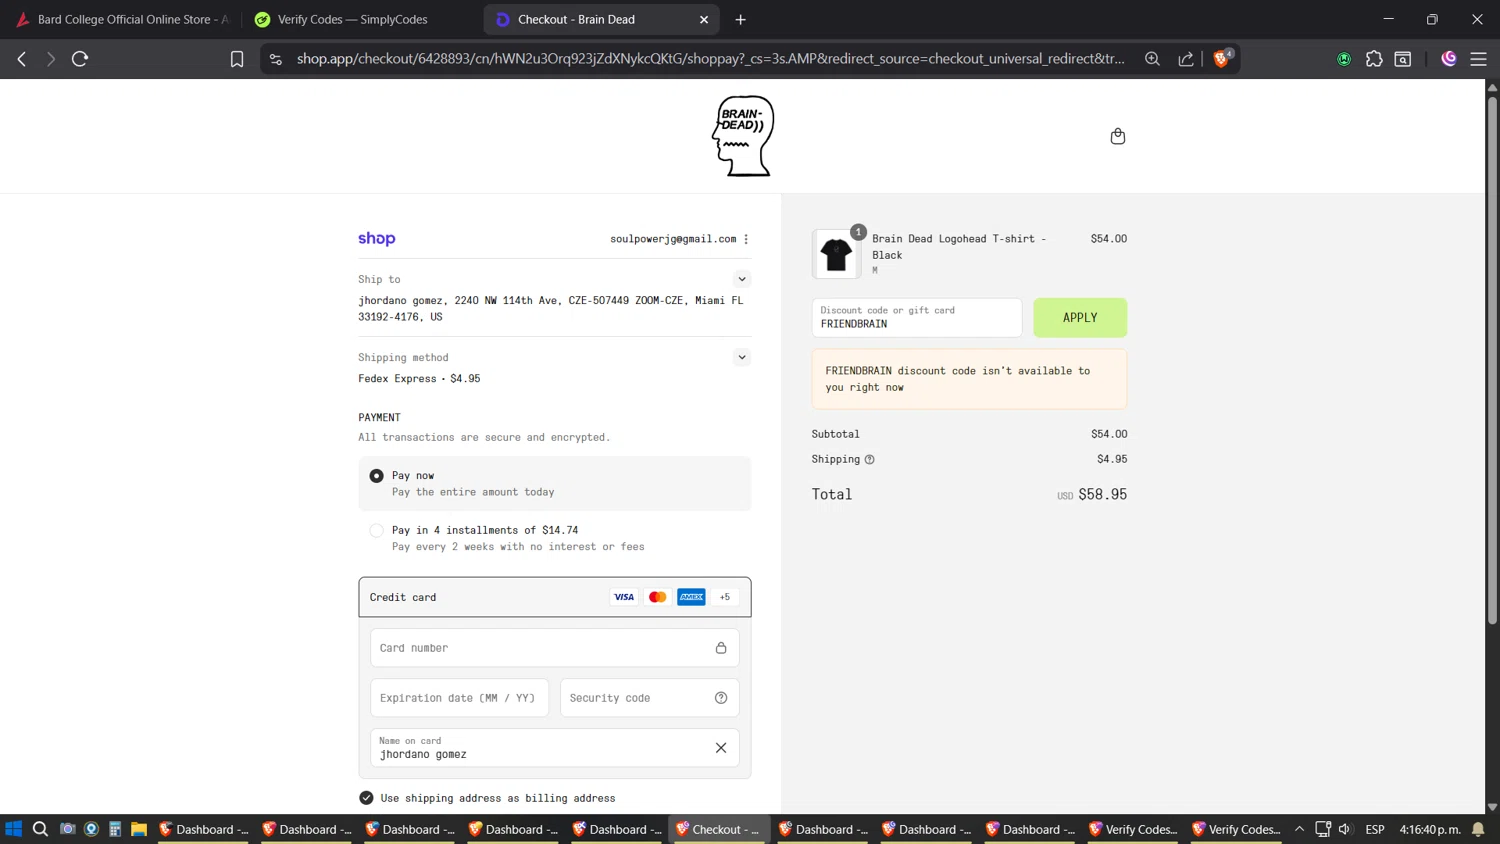The height and width of the screenshot is (844, 1500).
Task: Open the volume icon in system tray
Action: coord(1345,829)
